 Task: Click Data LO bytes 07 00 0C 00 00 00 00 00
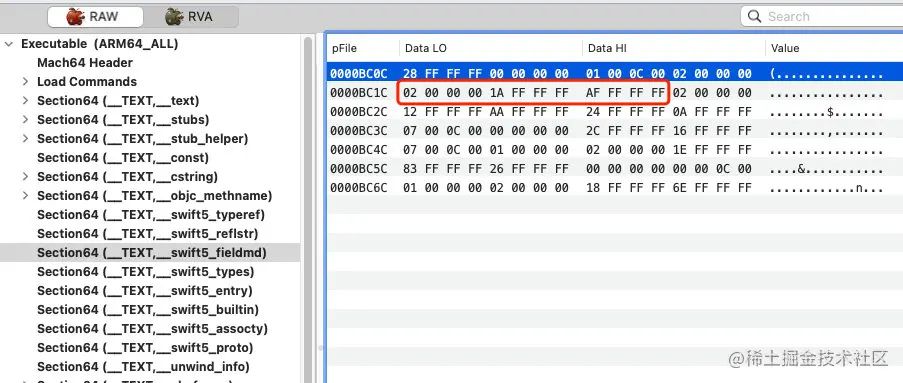point(486,131)
